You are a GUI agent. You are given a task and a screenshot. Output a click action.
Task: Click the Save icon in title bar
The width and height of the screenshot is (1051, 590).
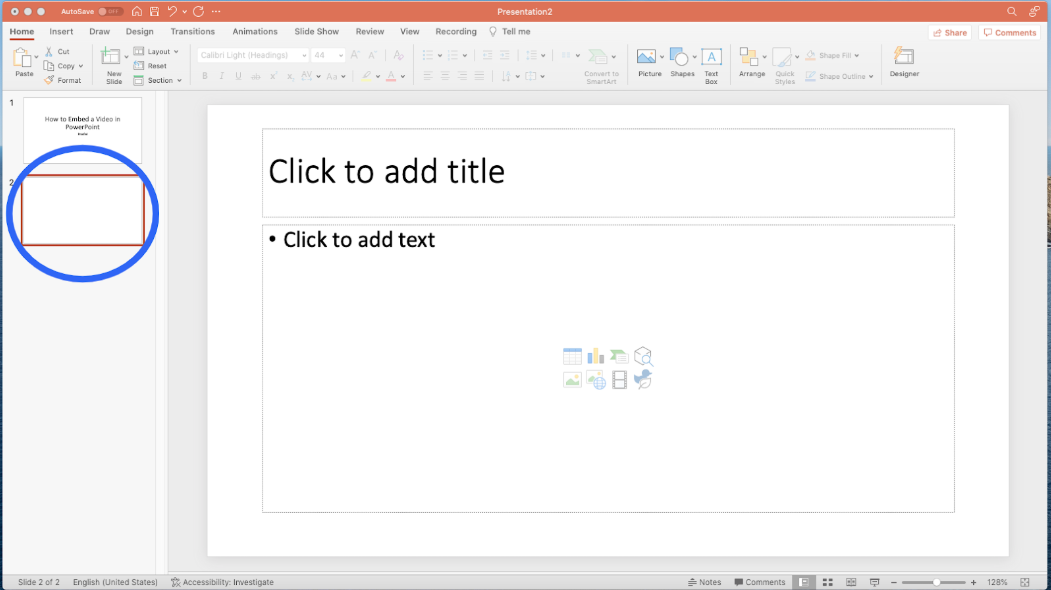pyautogui.click(x=154, y=11)
